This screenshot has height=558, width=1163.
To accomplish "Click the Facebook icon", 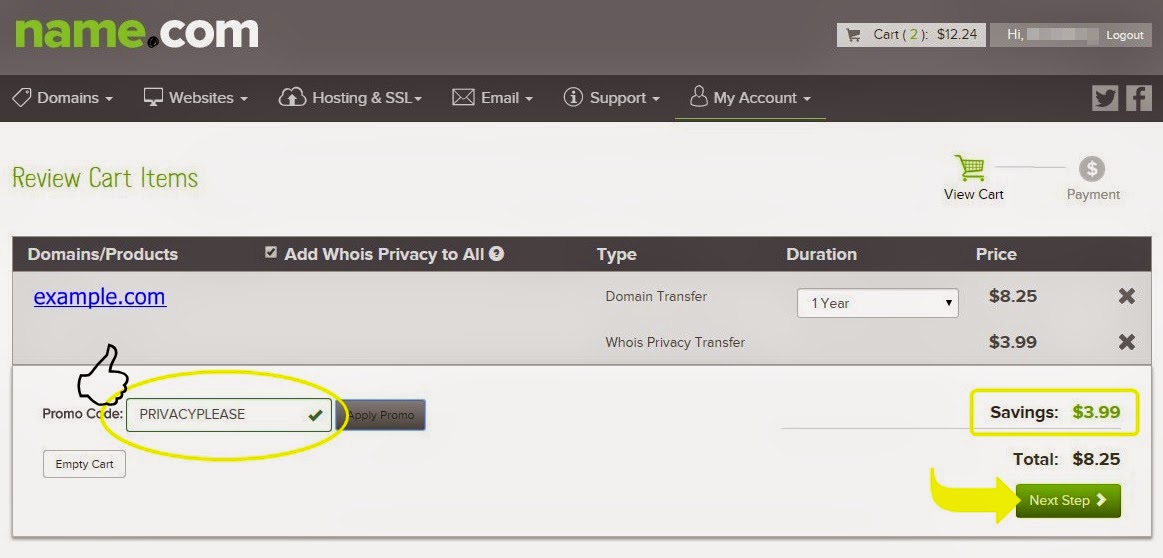I will click(x=1138, y=98).
